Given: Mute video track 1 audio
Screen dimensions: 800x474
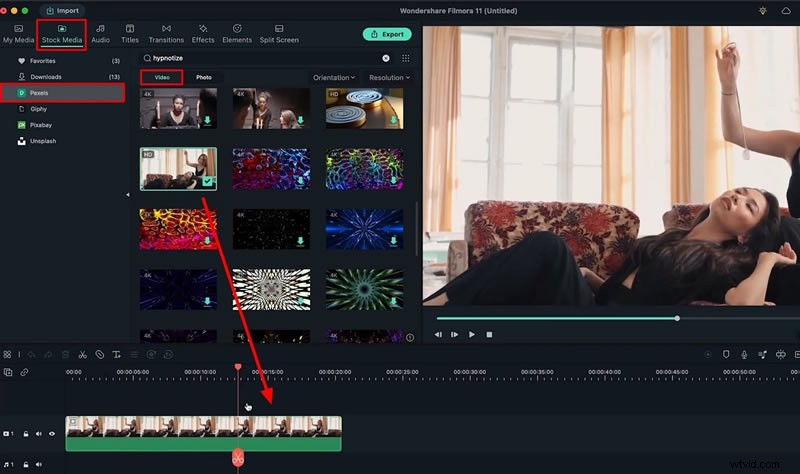Looking at the screenshot, I should pyautogui.click(x=39, y=434).
